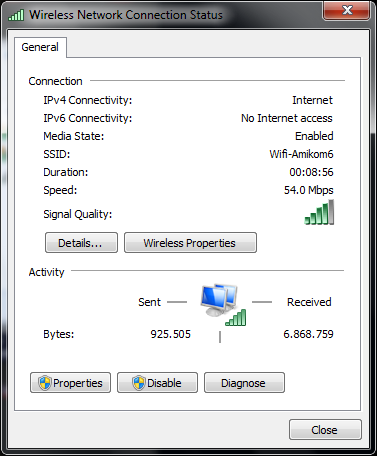Click the IPv6 Connectivity status text
The width and height of the screenshot is (377, 456).
287,118
